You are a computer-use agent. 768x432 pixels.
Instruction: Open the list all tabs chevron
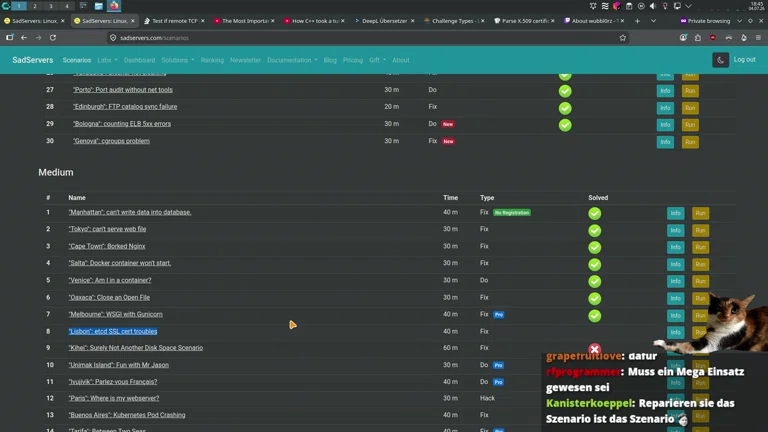point(653,21)
